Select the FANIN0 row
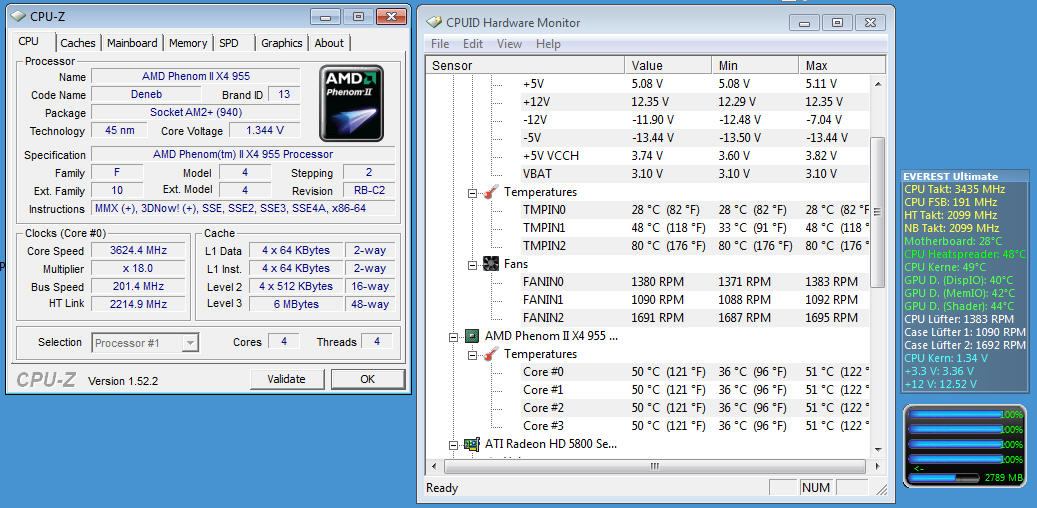 (696, 282)
